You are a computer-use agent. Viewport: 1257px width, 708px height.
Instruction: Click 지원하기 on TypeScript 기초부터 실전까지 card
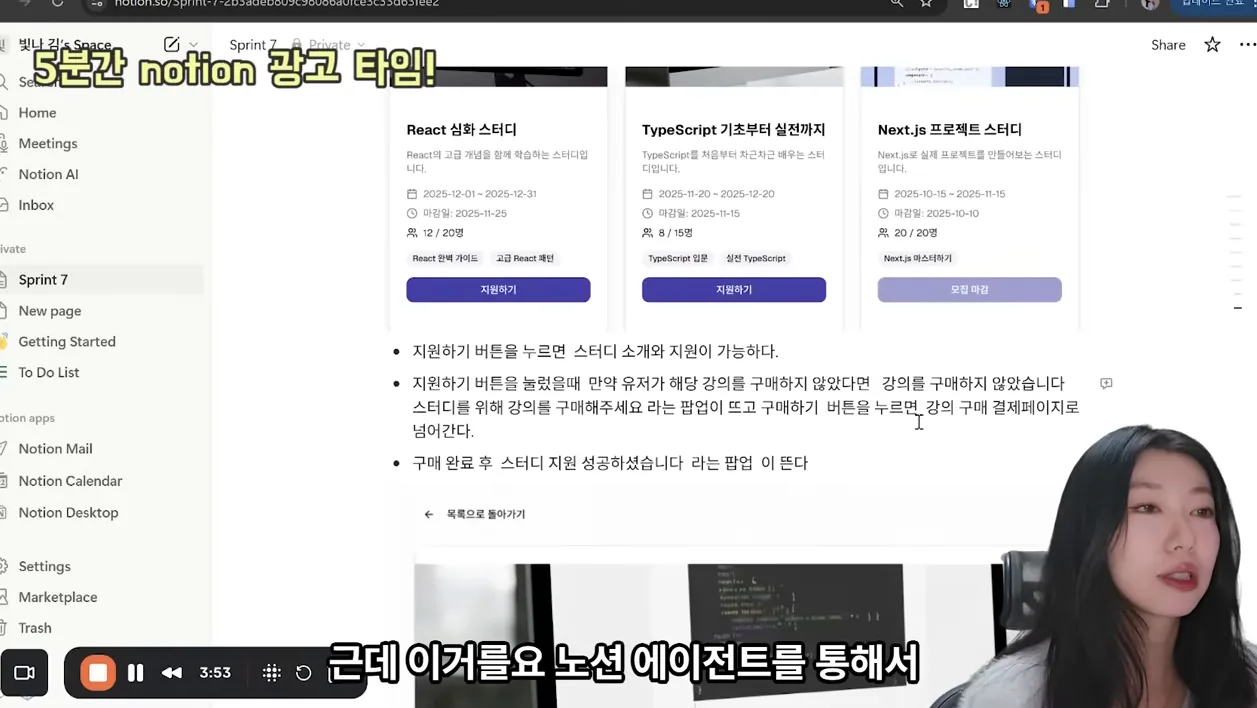734,290
